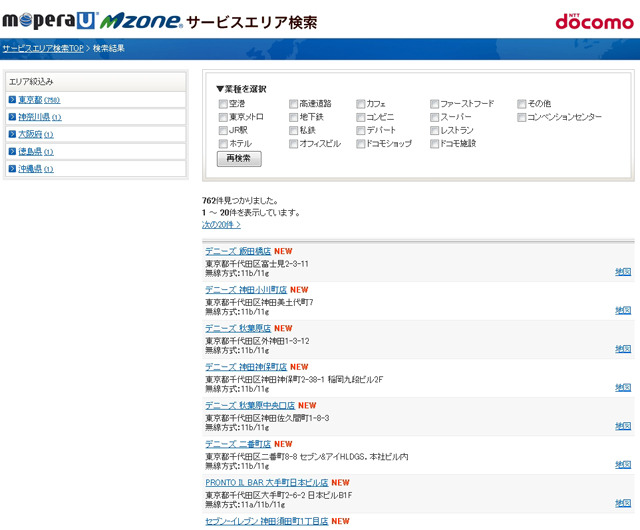Check the 空港 checkbox
Screen dimensions: 640x530
[x=223, y=104]
